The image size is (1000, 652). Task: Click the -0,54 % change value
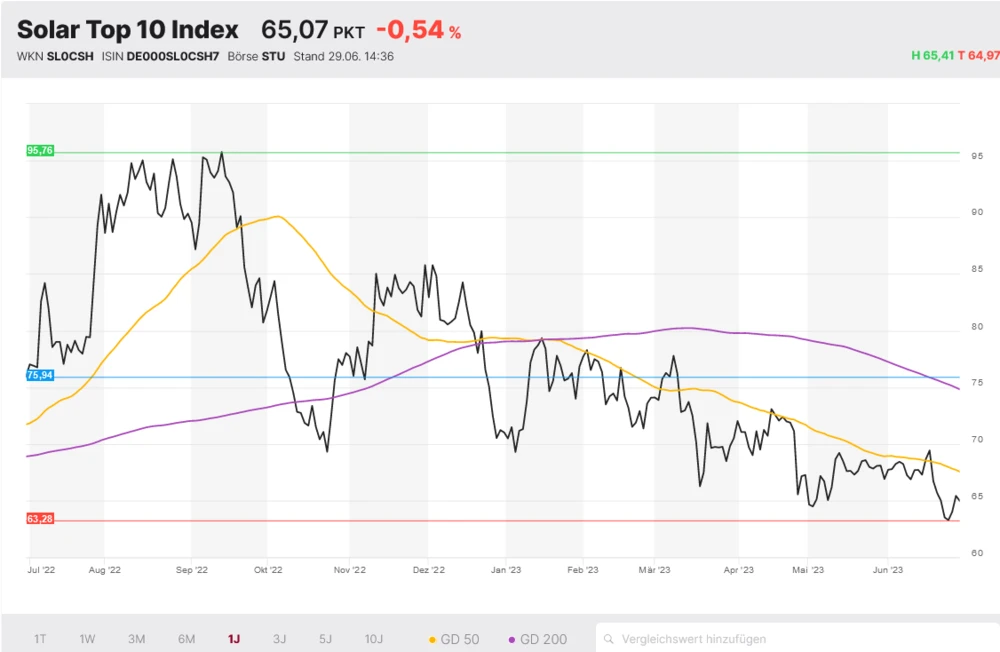(x=418, y=30)
